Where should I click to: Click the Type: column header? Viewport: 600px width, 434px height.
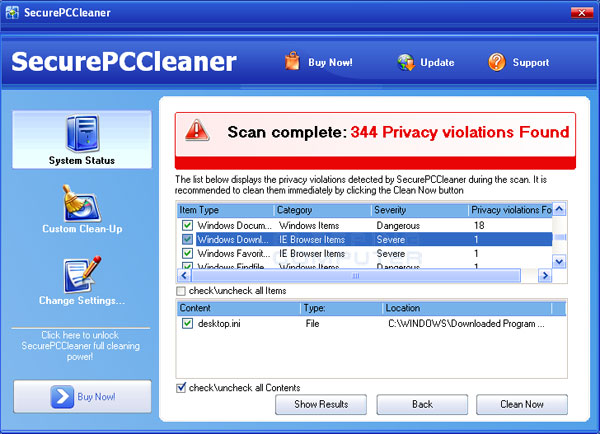(341, 308)
